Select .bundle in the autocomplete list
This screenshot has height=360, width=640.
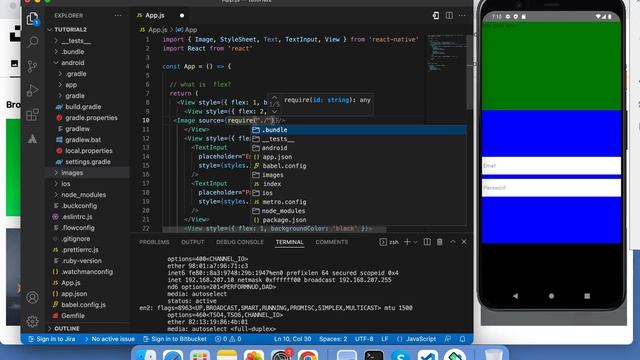[x=358, y=130]
